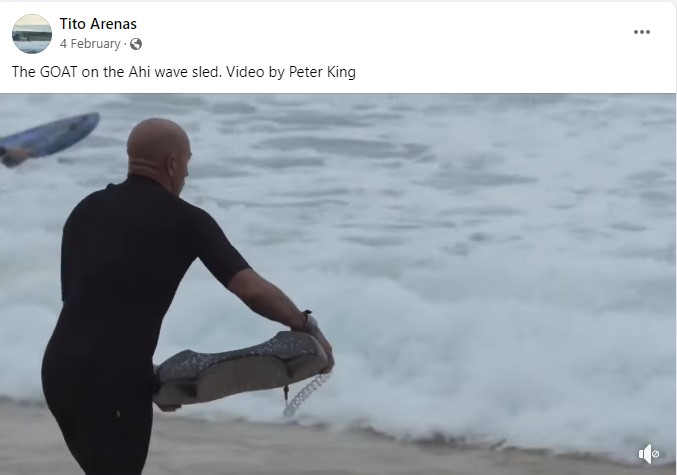Click the globe public audience icon
This screenshot has width=677, height=475.
[x=136, y=44]
